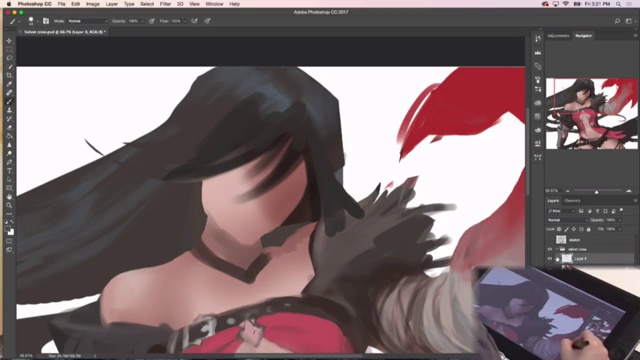This screenshot has height=360, width=640.
Task: Open the Layer menu
Action: (x=111, y=4)
